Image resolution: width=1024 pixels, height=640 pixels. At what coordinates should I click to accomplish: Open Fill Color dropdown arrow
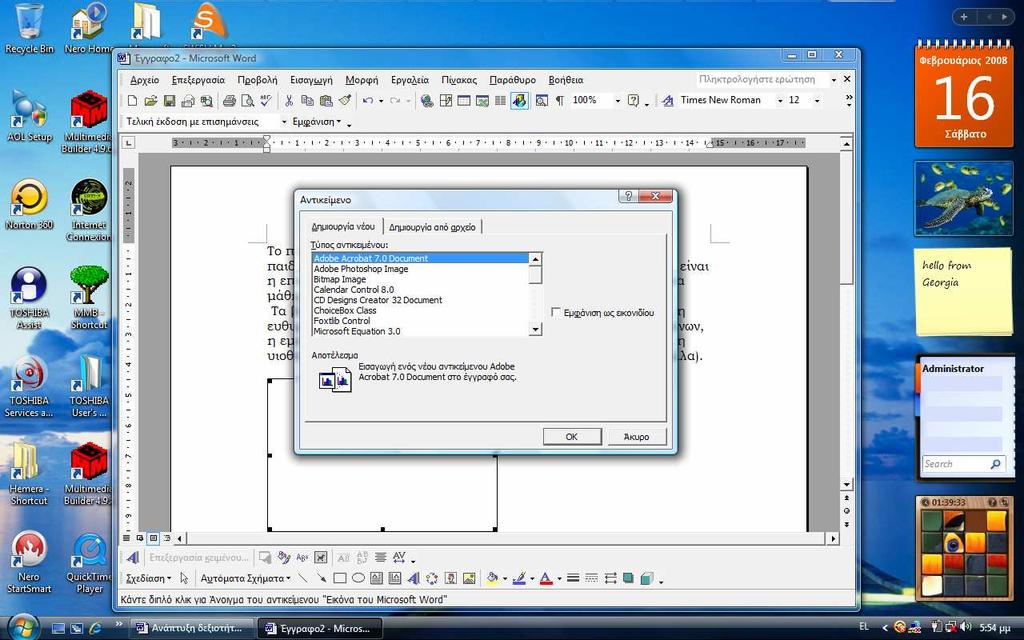point(505,578)
